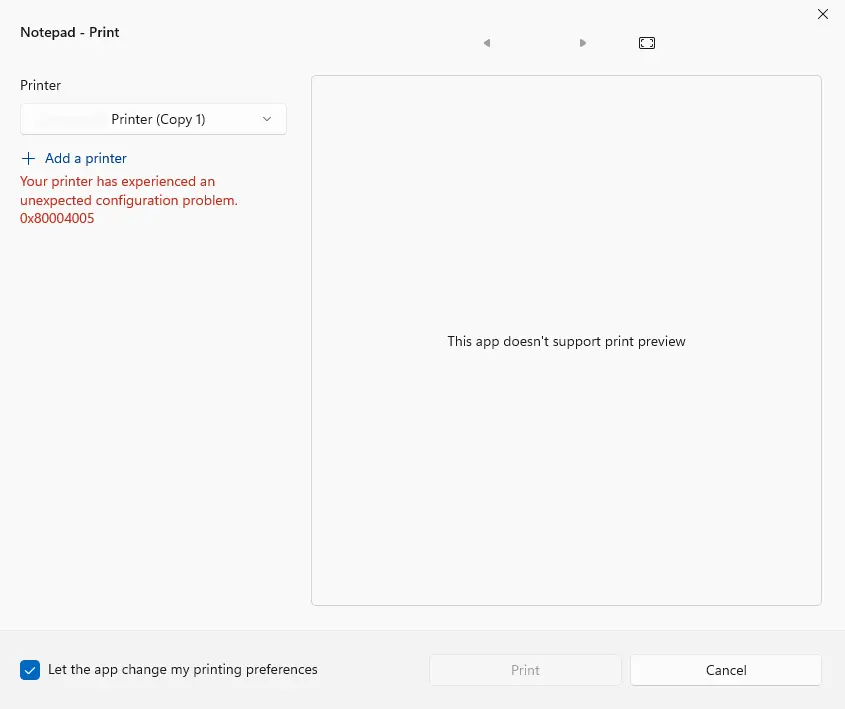Click the 0x80004005 error code text

tap(57, 218)
